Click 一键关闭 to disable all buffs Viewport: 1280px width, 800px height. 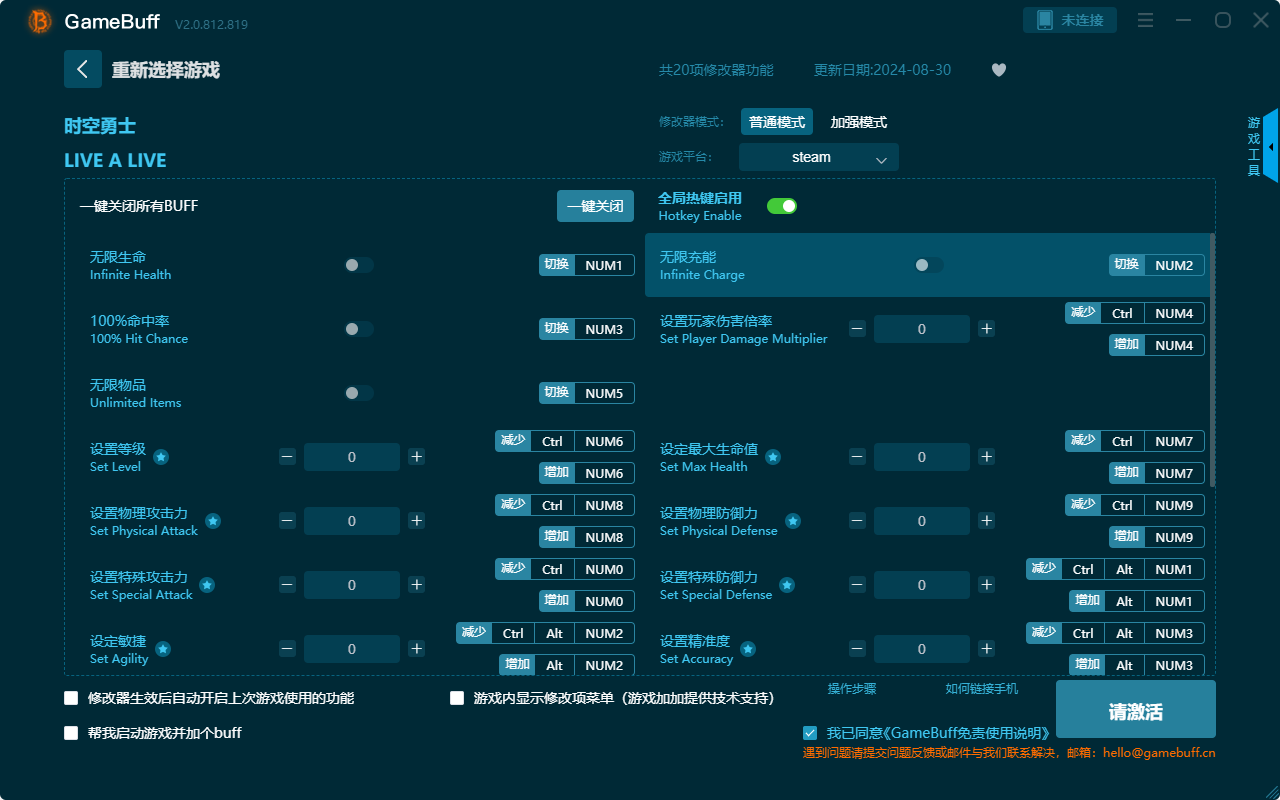[595, 205]
